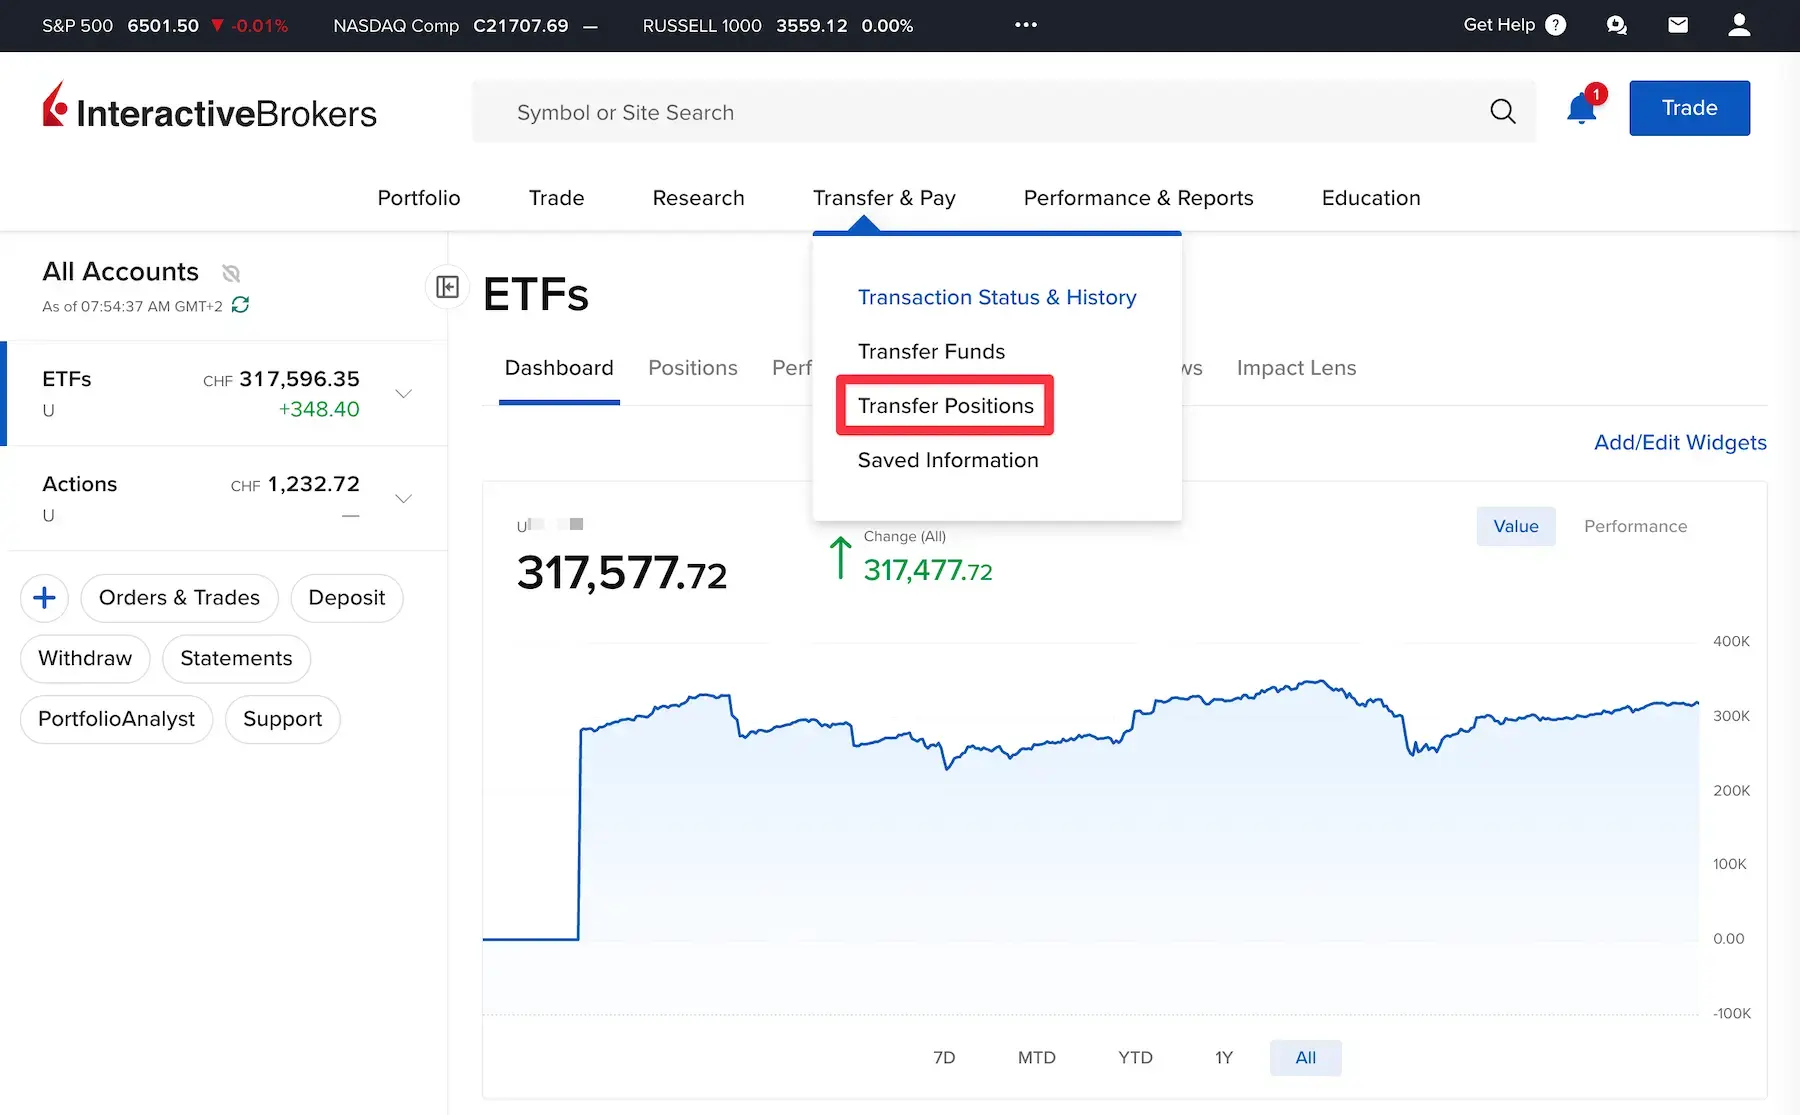Show more tickers with the three-dots icon
This screenshot has width=1800, height=1115.
[x=1026, y=25]
